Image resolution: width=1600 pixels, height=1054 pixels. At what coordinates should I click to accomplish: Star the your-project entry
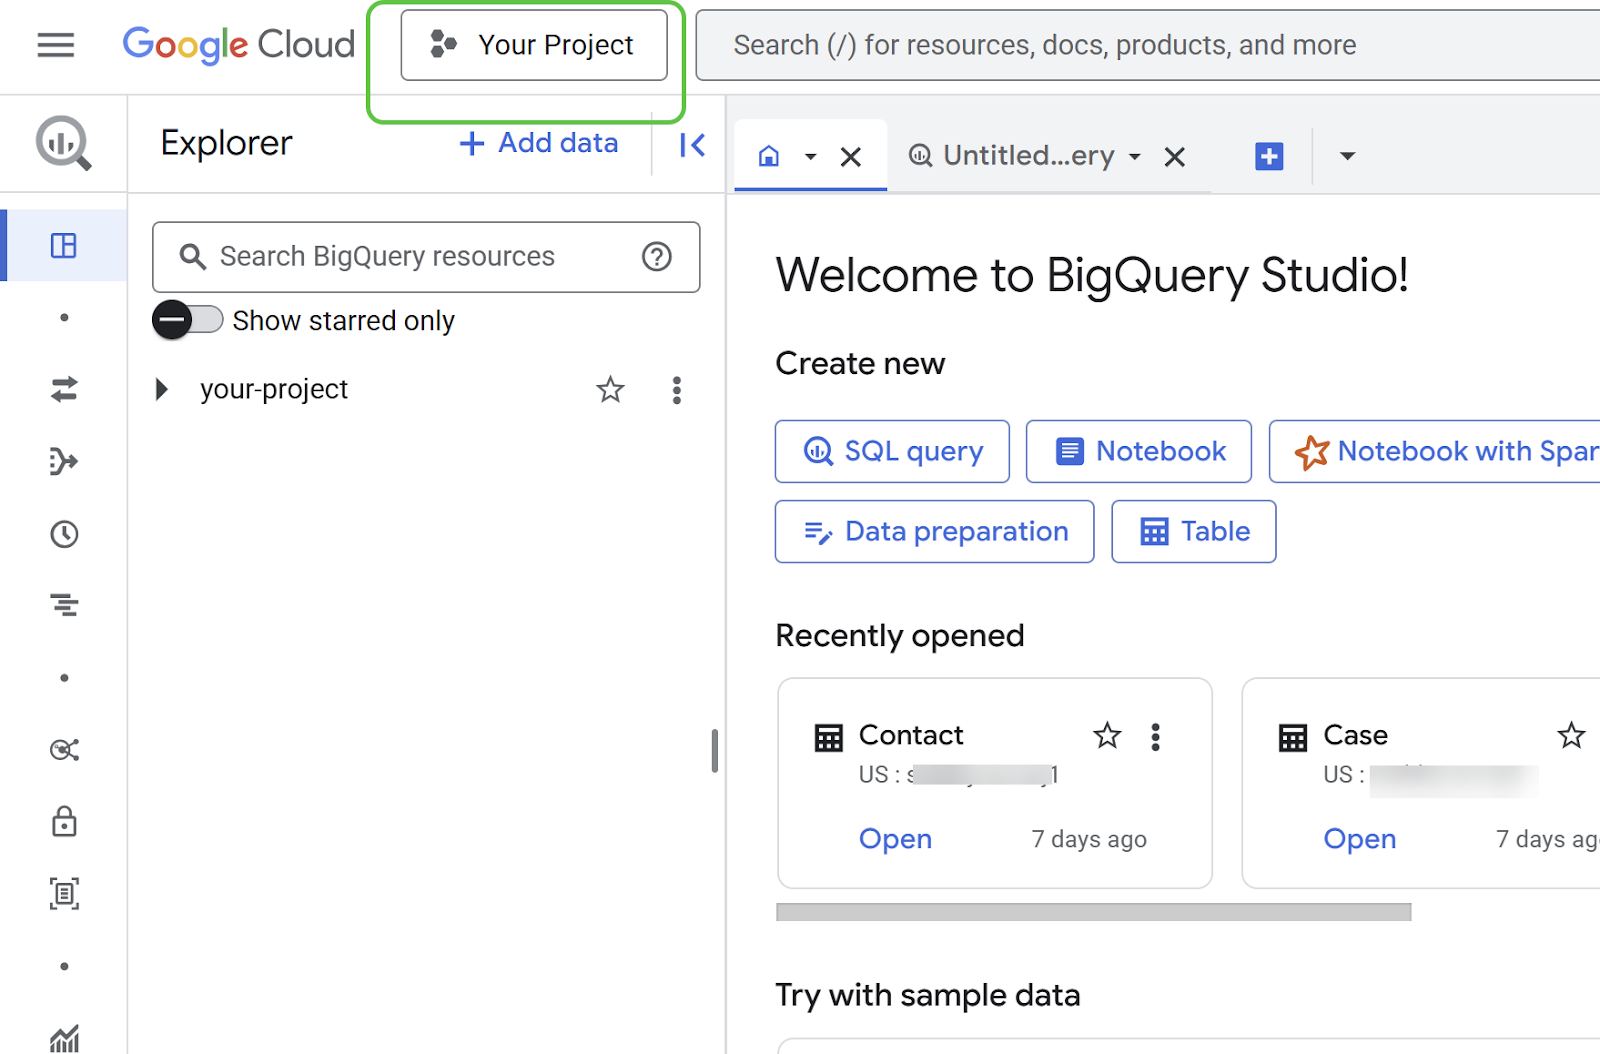point(610,389)
